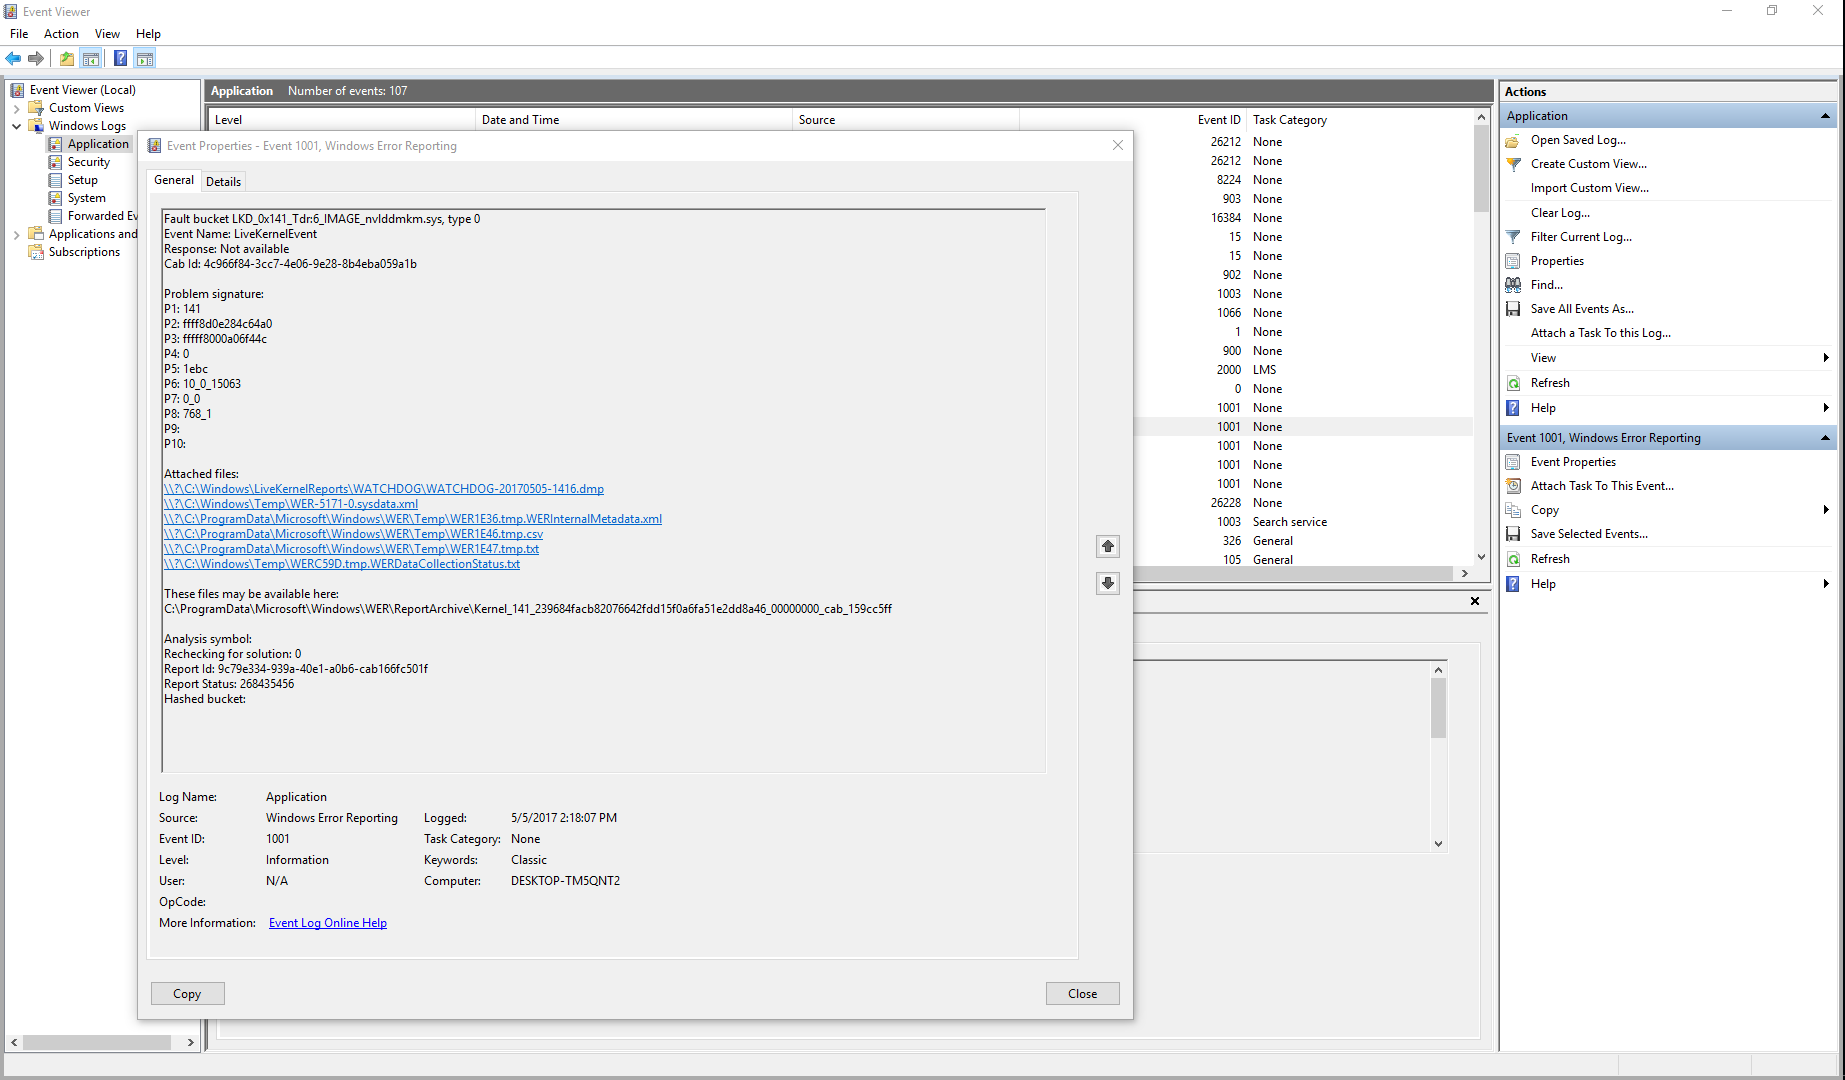This screenshot has width=1845, height=1080.
Task: Open the Help menu
Action: pyautogui.click(x=148, y=34)
